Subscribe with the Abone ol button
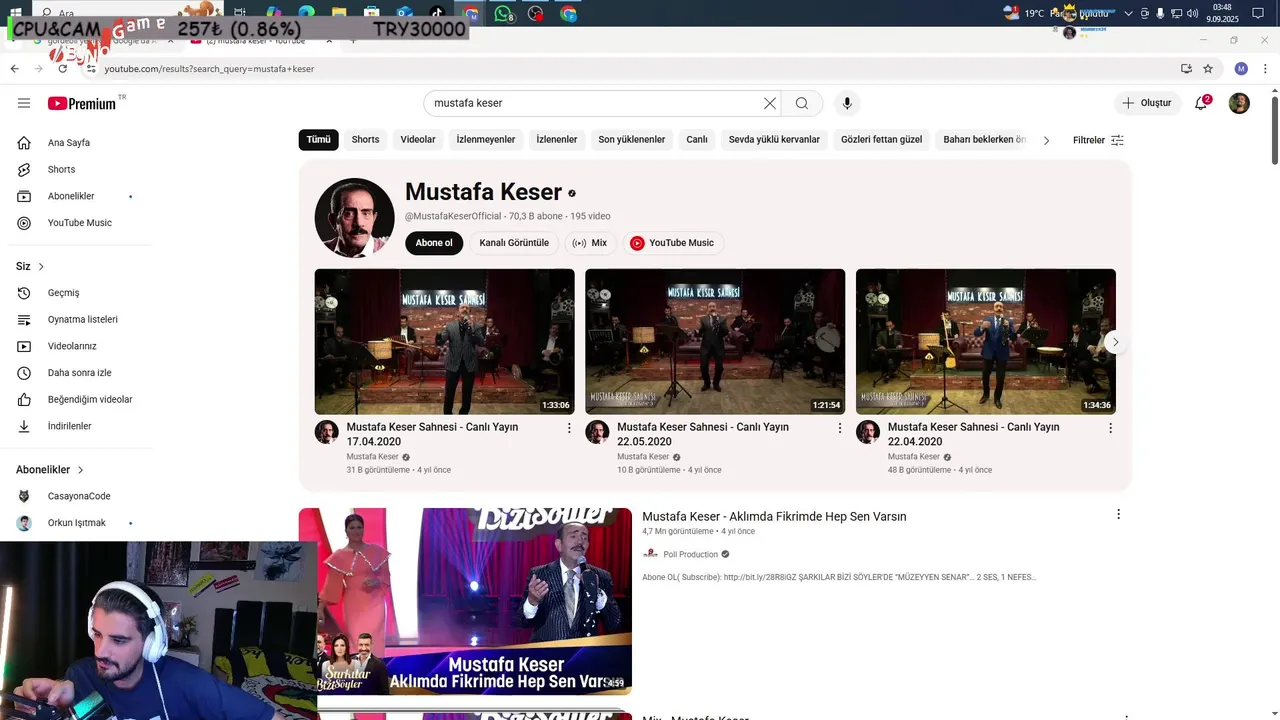1280x720 pixels. coord(434,243)
